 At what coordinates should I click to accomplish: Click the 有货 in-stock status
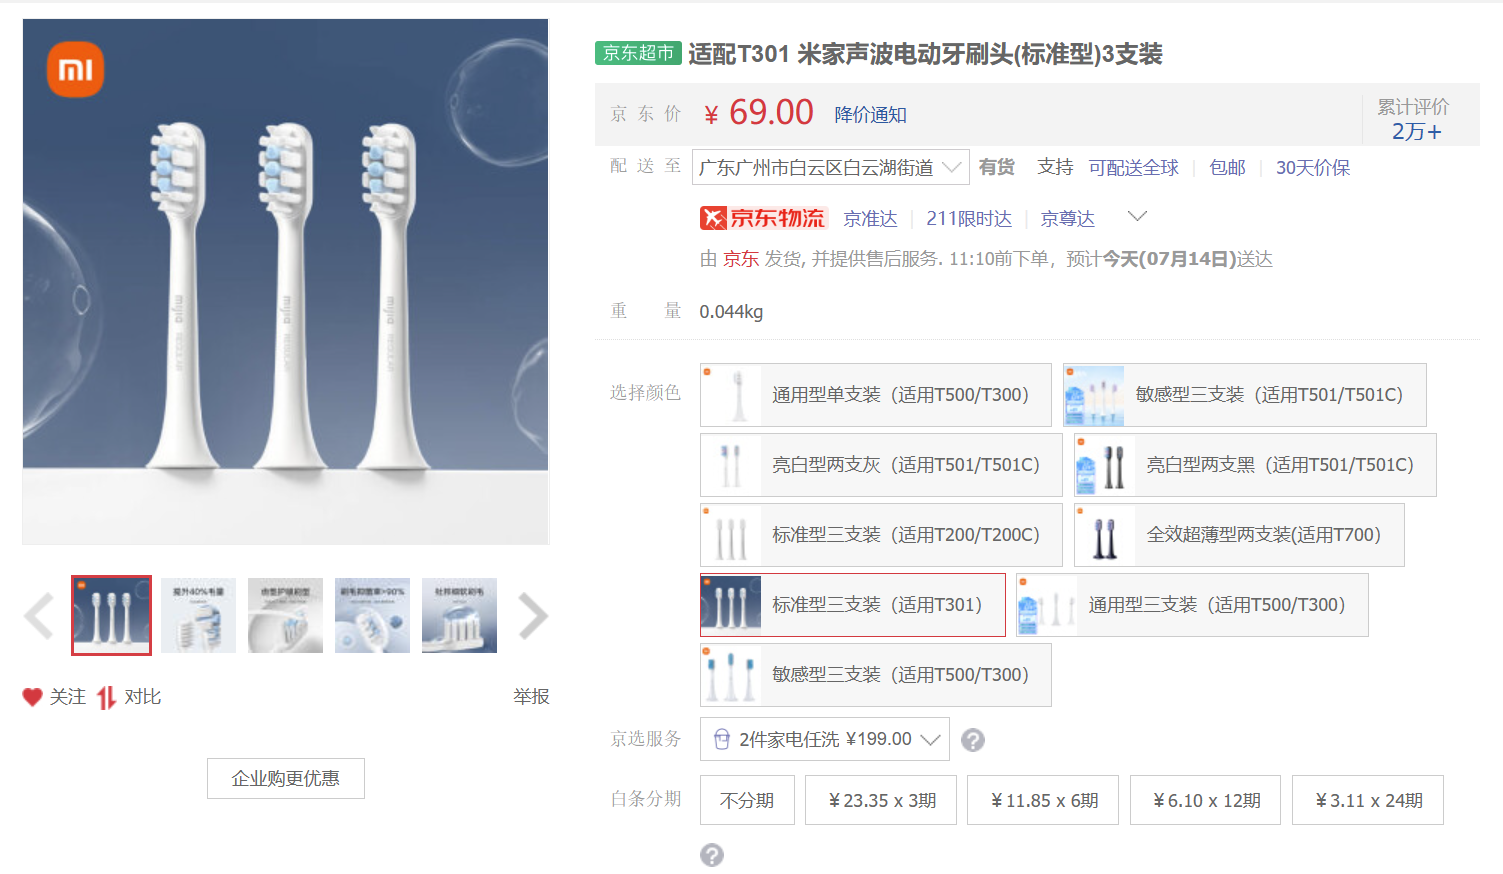(x=996, y=167)
